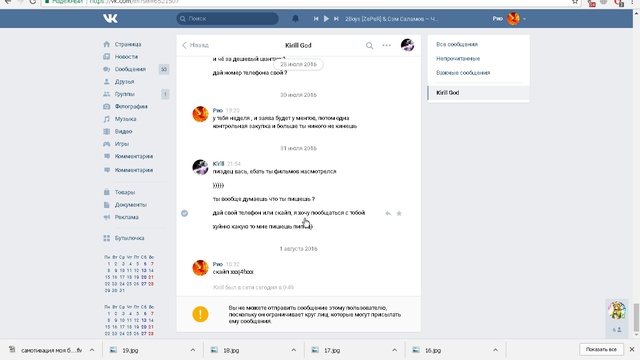Click Kirill's avatar on the 21:54 message
The image size is (640, 360).
click(x=200, y=167)
